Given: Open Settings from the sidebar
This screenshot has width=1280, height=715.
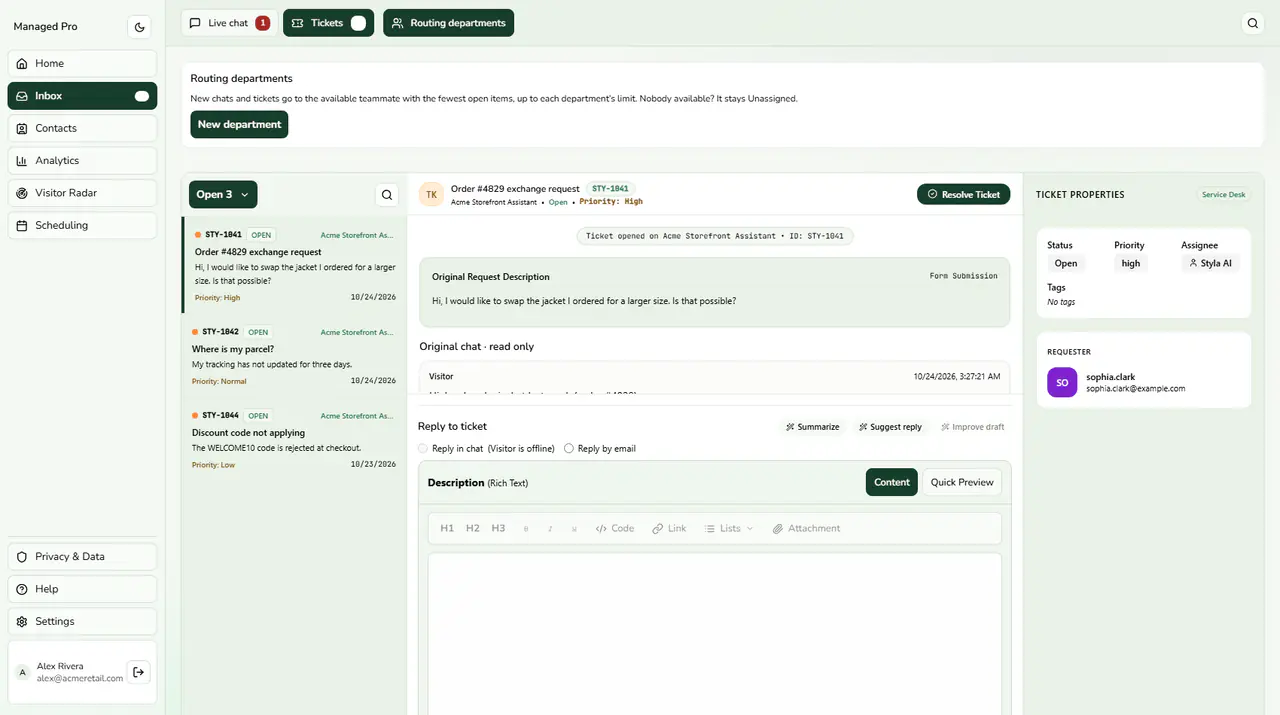Looking at the screenshot, I should click(x=82, y=621).
